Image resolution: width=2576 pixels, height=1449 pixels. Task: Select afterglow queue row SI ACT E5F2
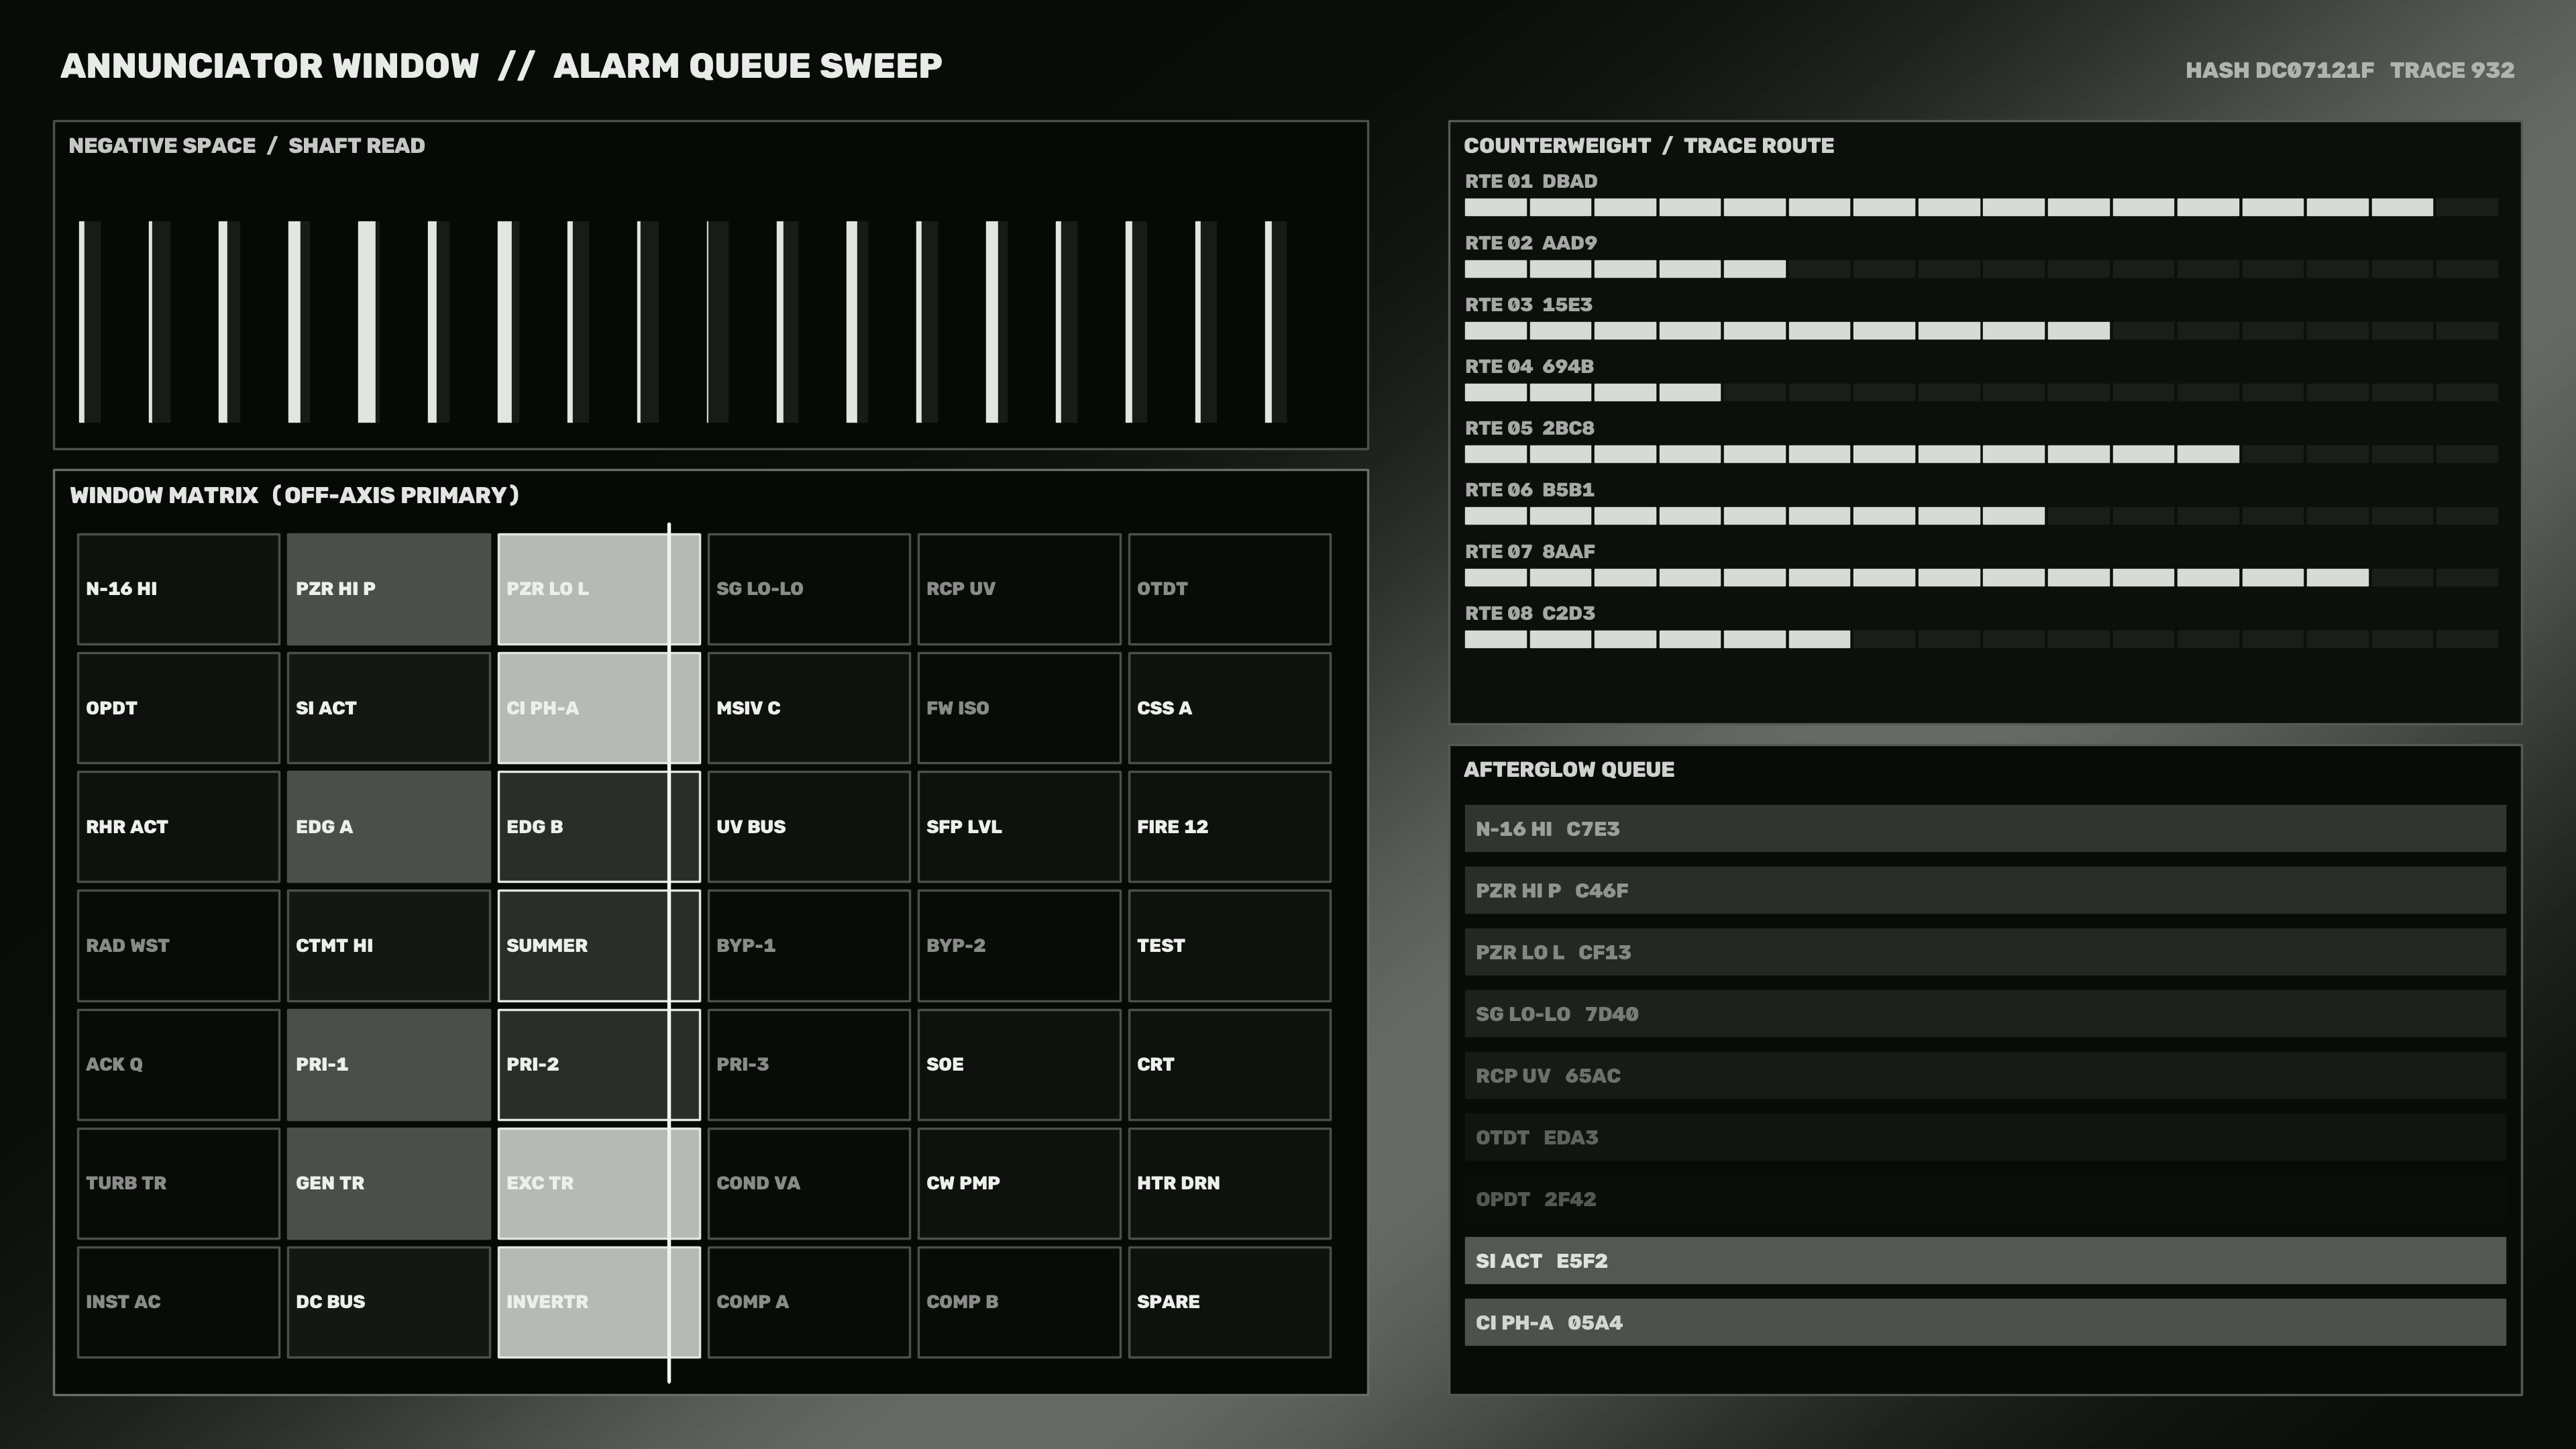pyautogui.click(x=1985, y=1261)
